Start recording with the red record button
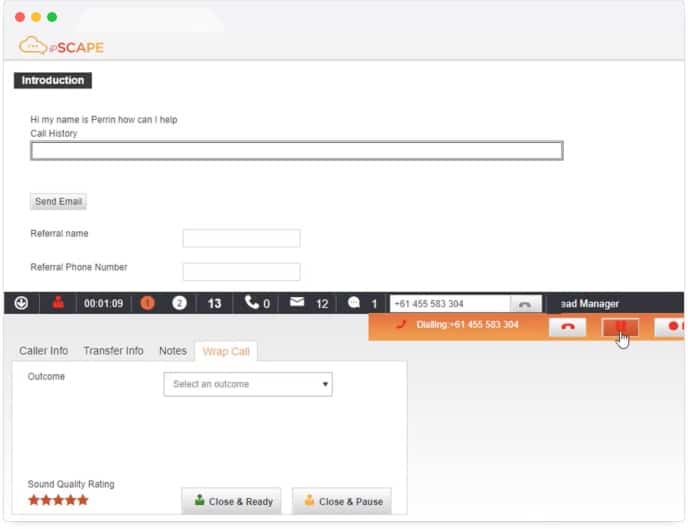 click(671, 326)
